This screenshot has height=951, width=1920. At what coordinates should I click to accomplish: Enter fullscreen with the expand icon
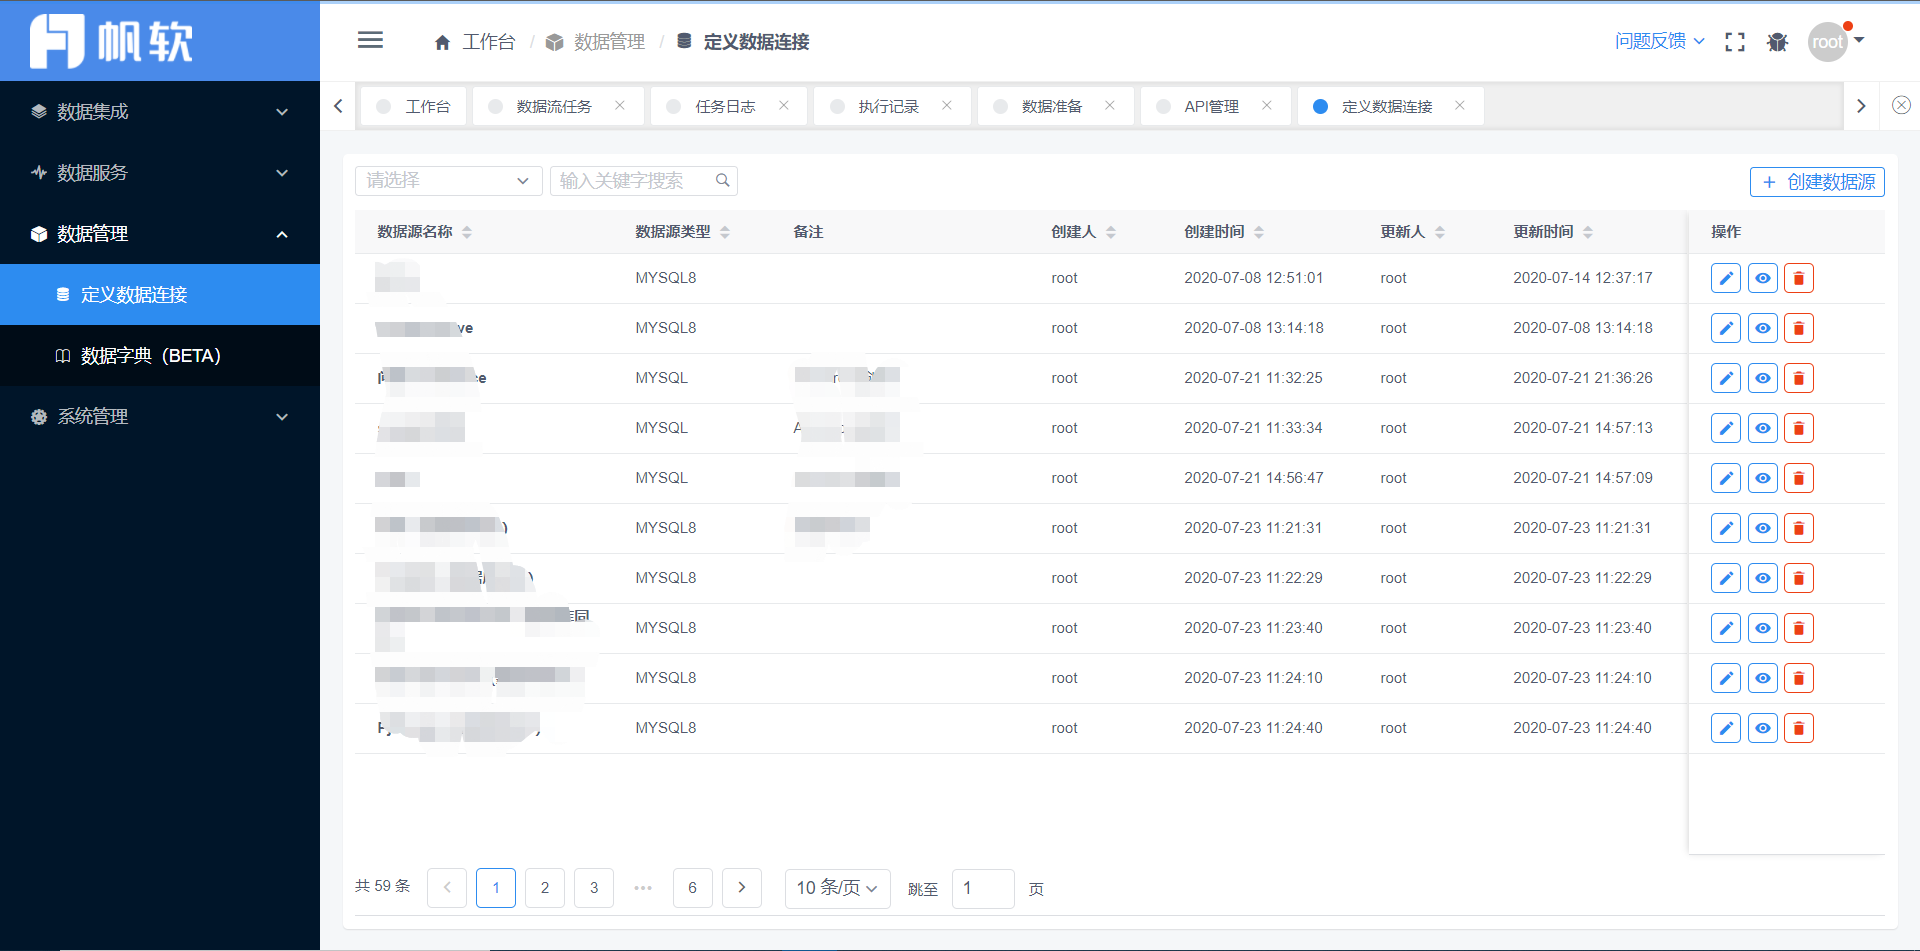(x=1735, y=42)
